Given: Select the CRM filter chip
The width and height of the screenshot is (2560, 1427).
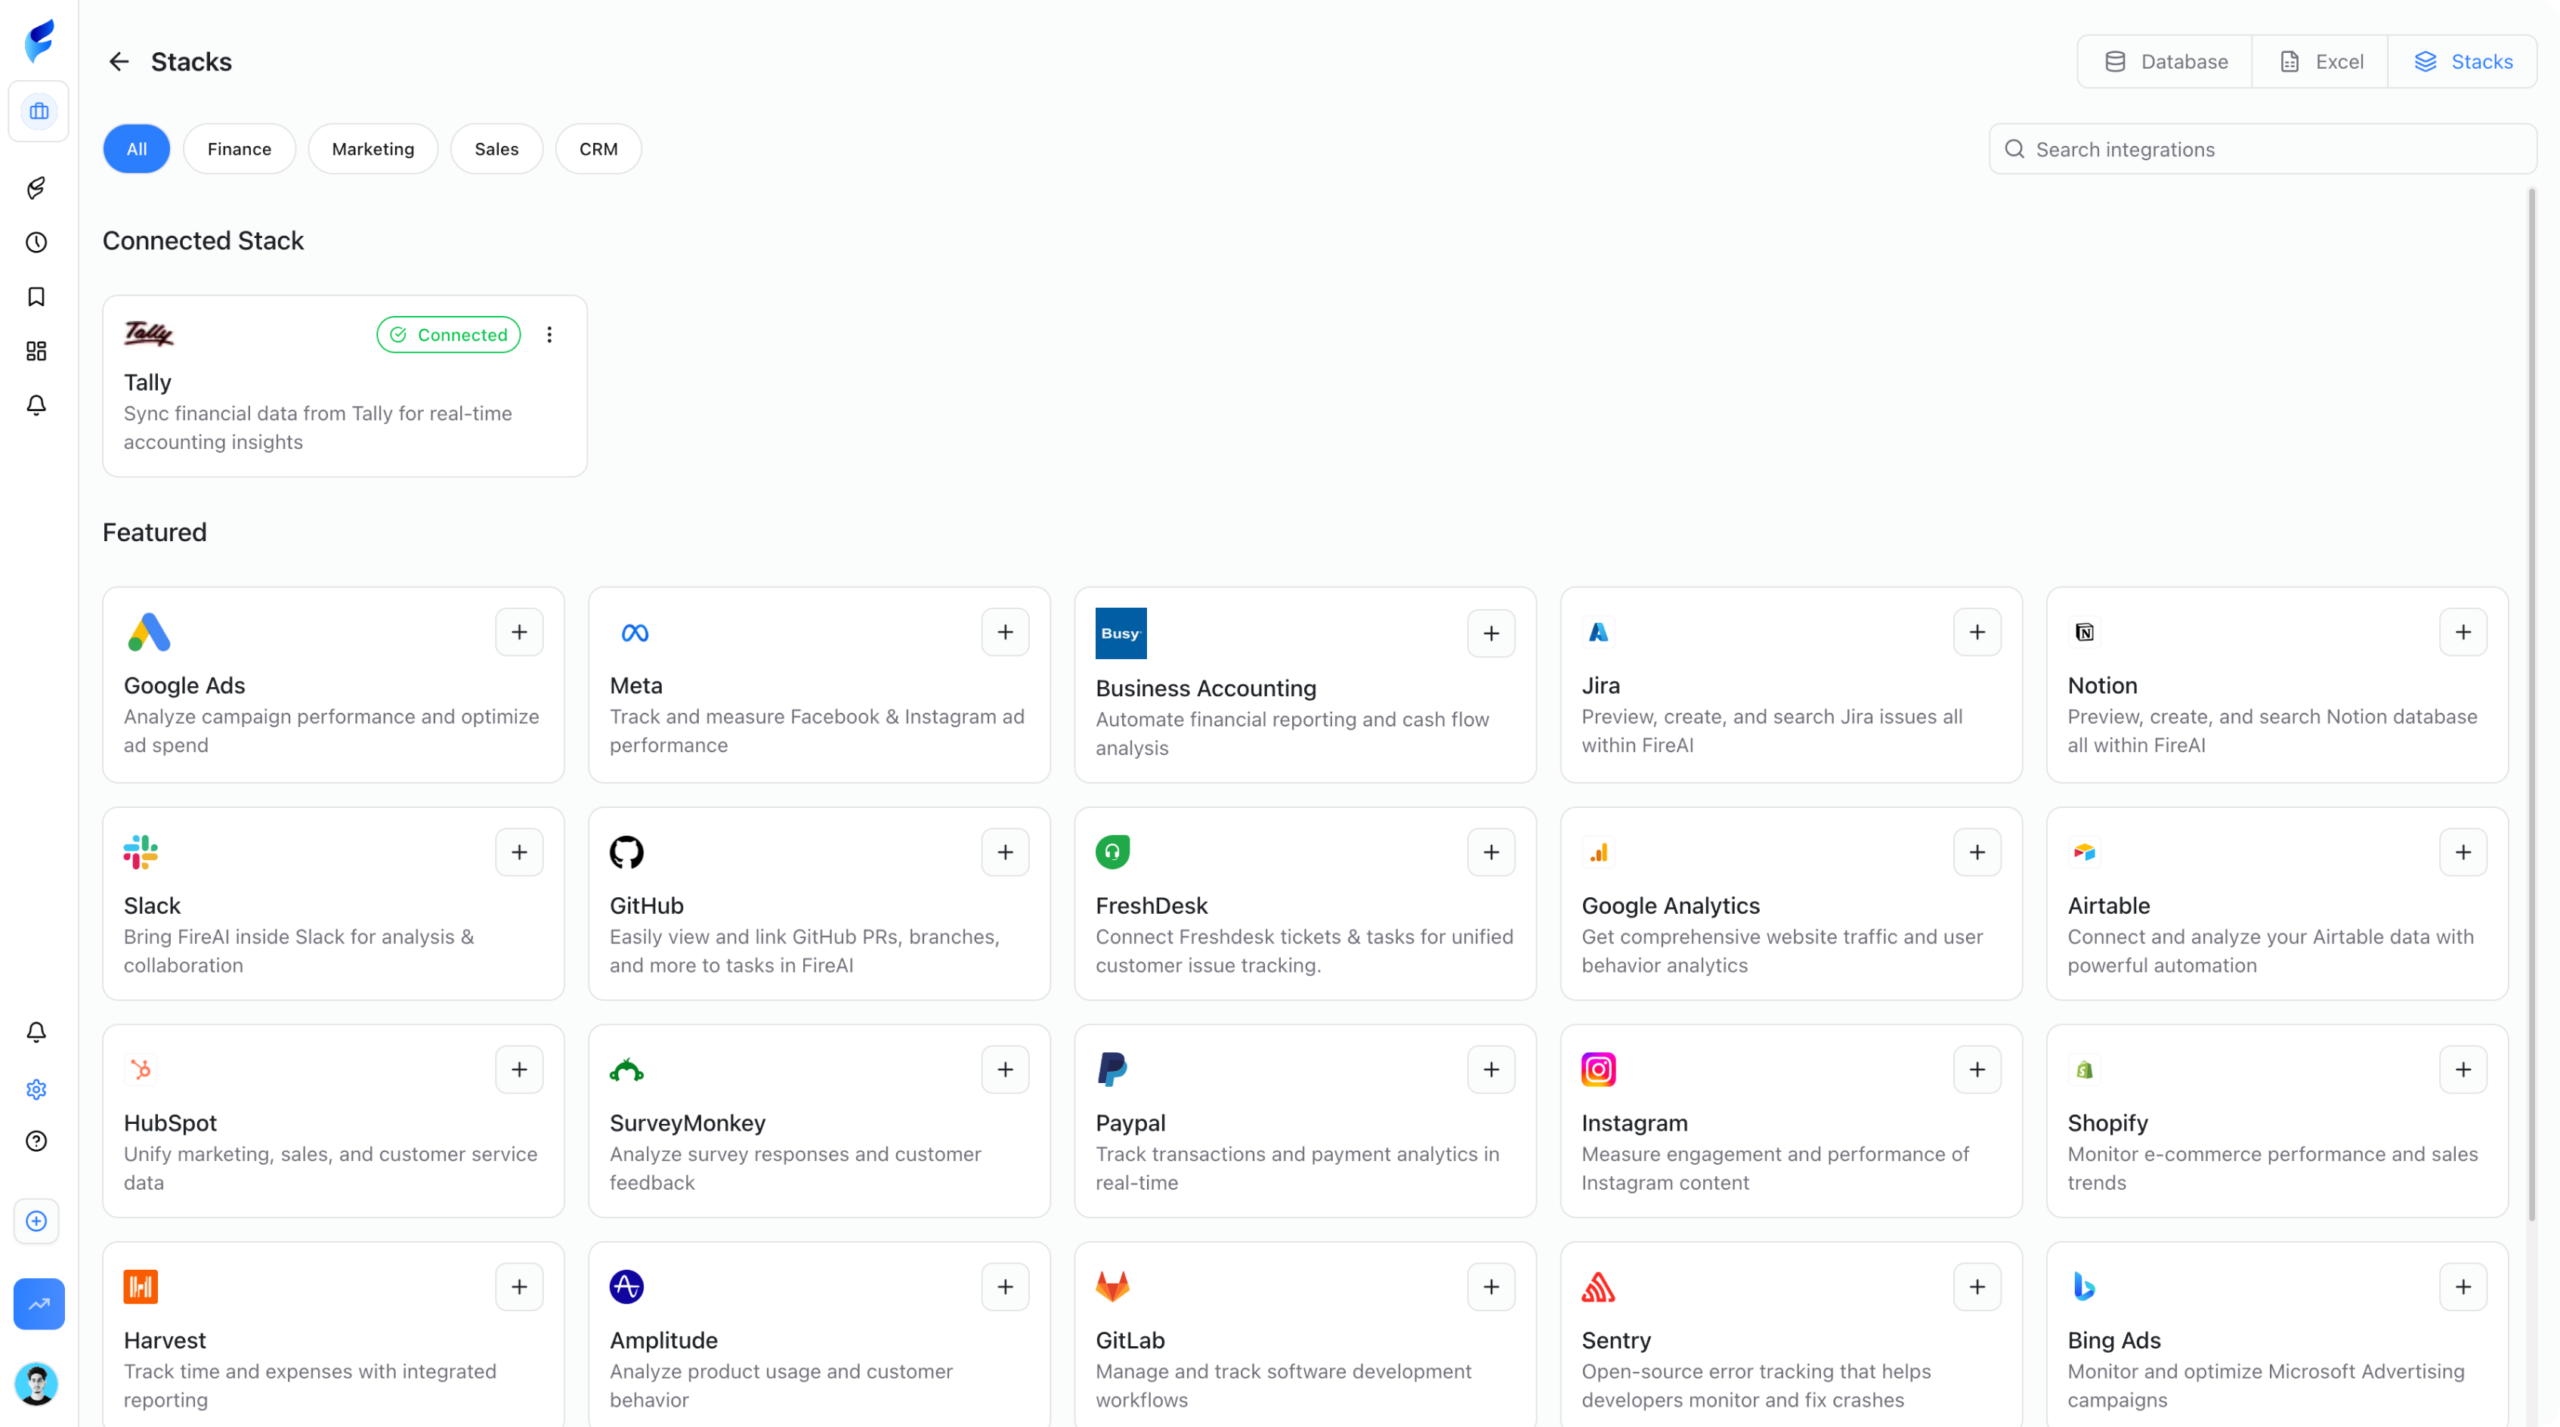Looking at the screenshot, I should tap(598, 149).
